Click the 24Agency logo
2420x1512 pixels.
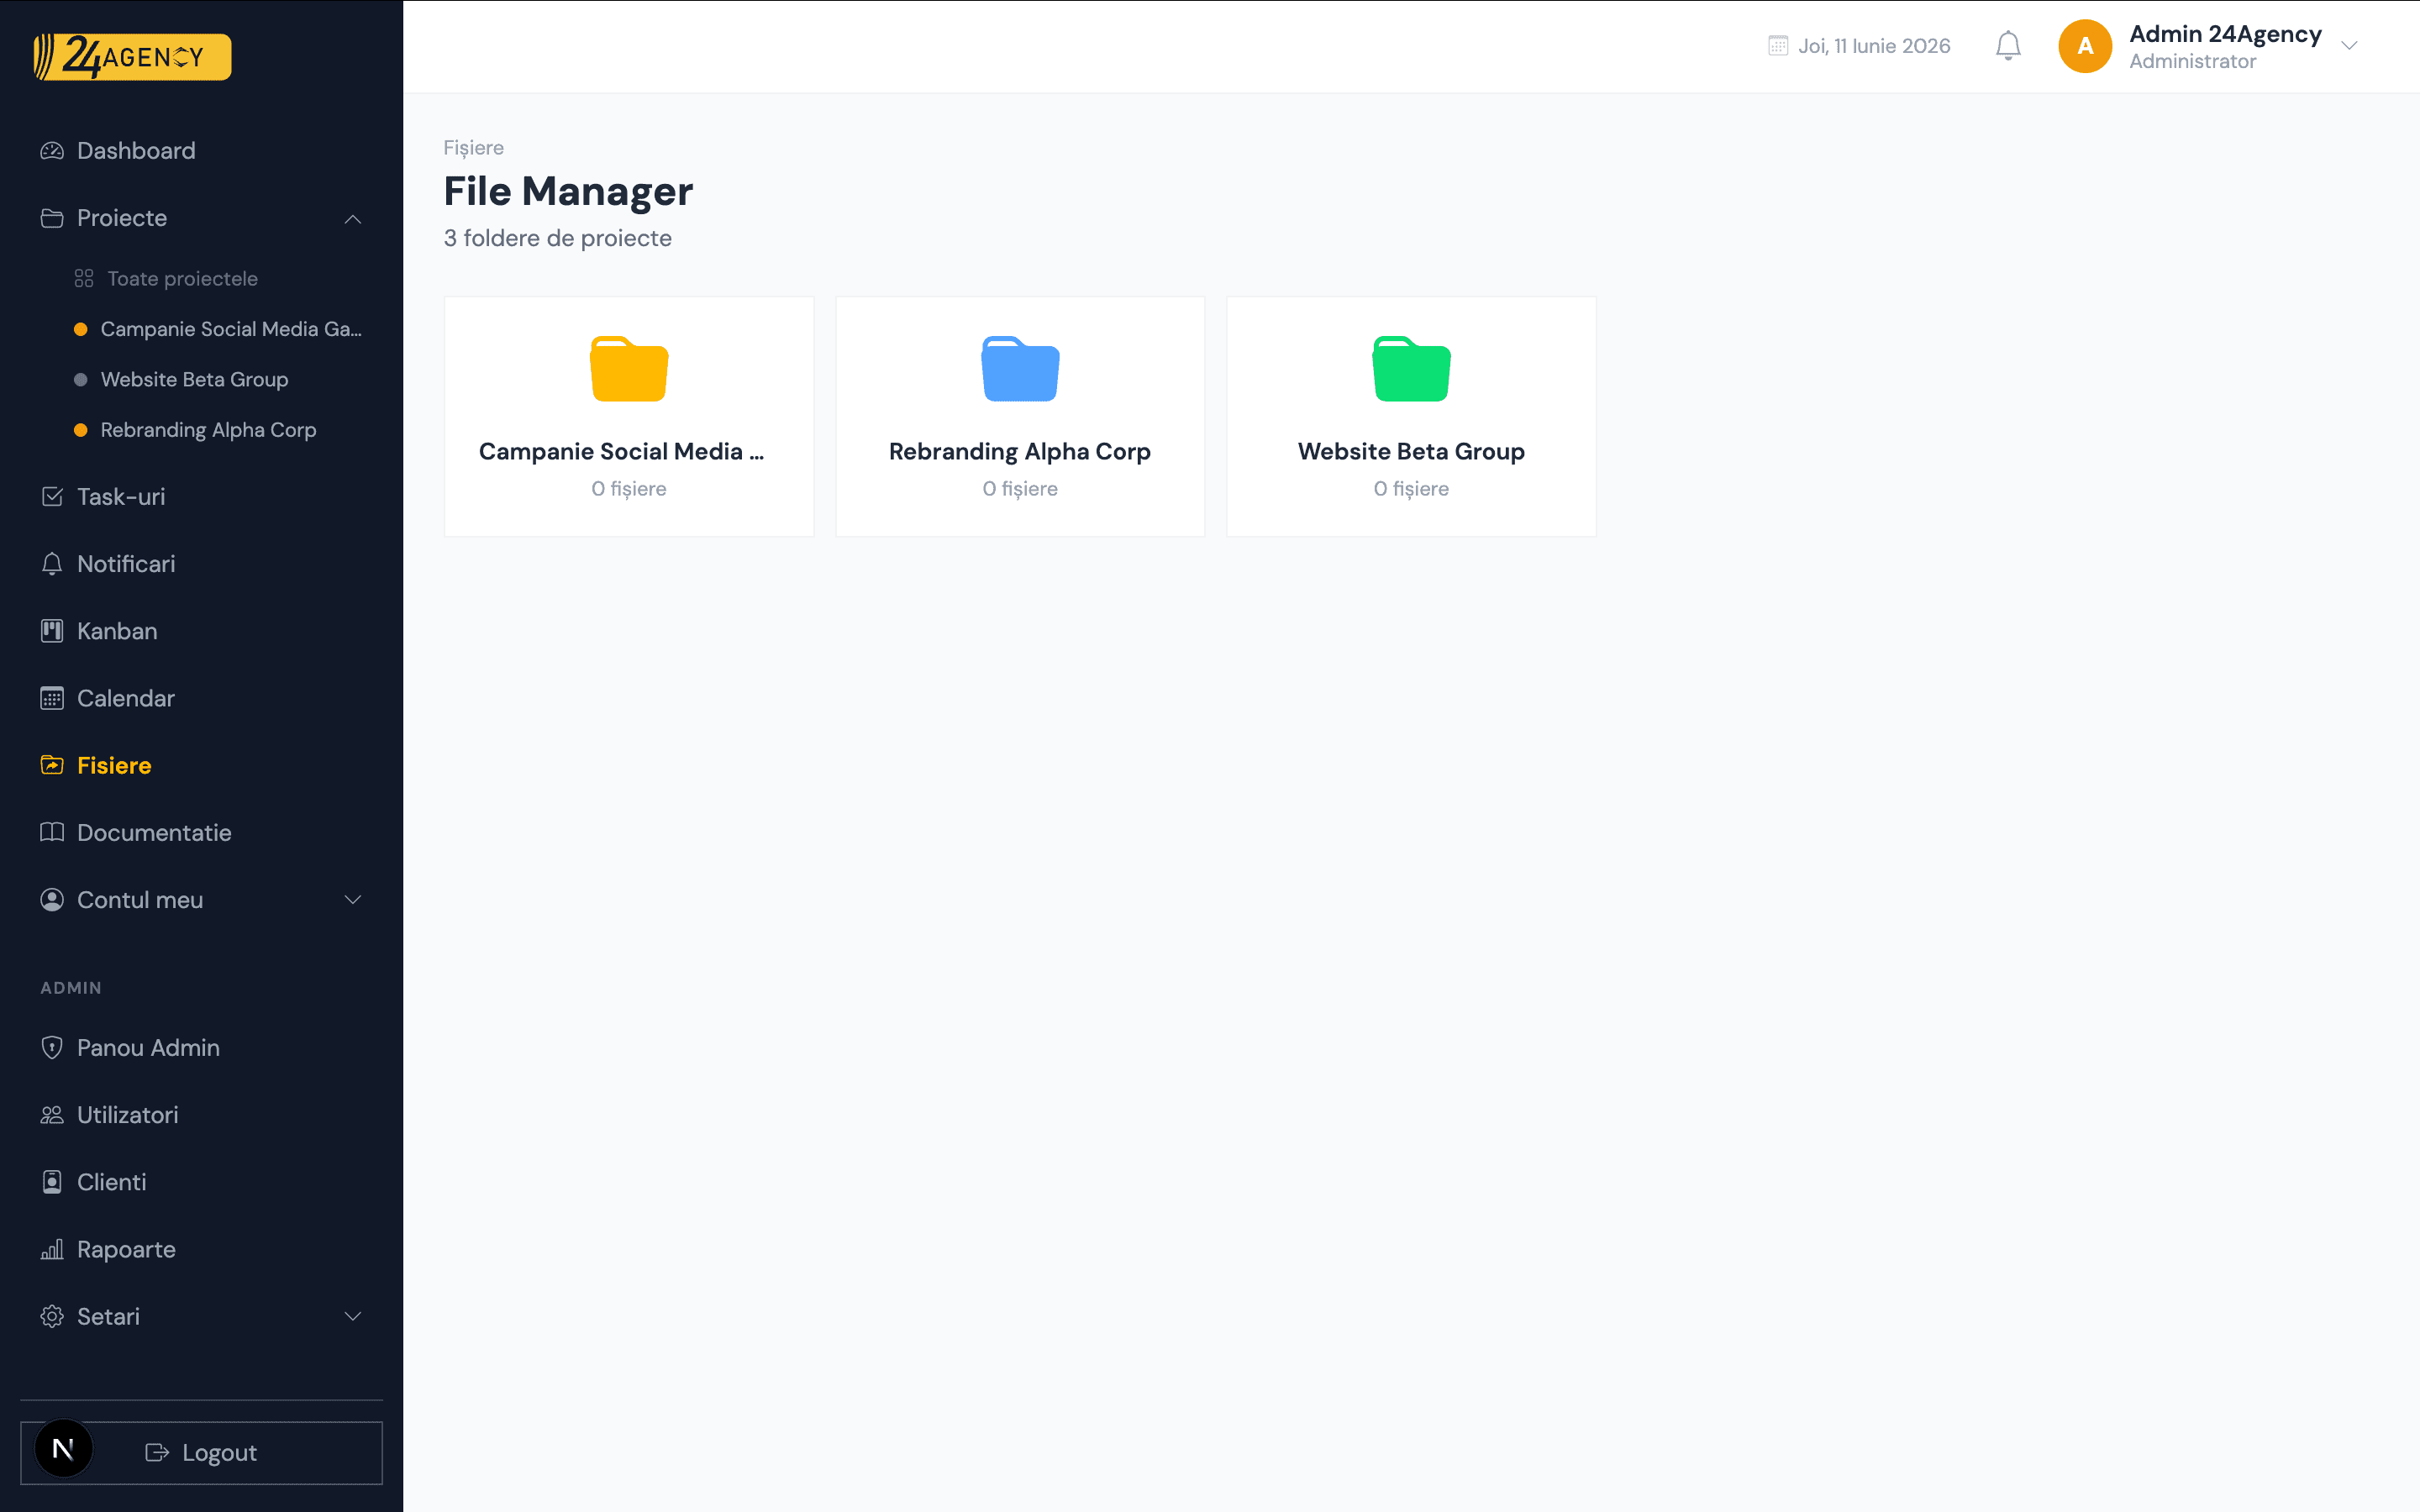[132, 57]
